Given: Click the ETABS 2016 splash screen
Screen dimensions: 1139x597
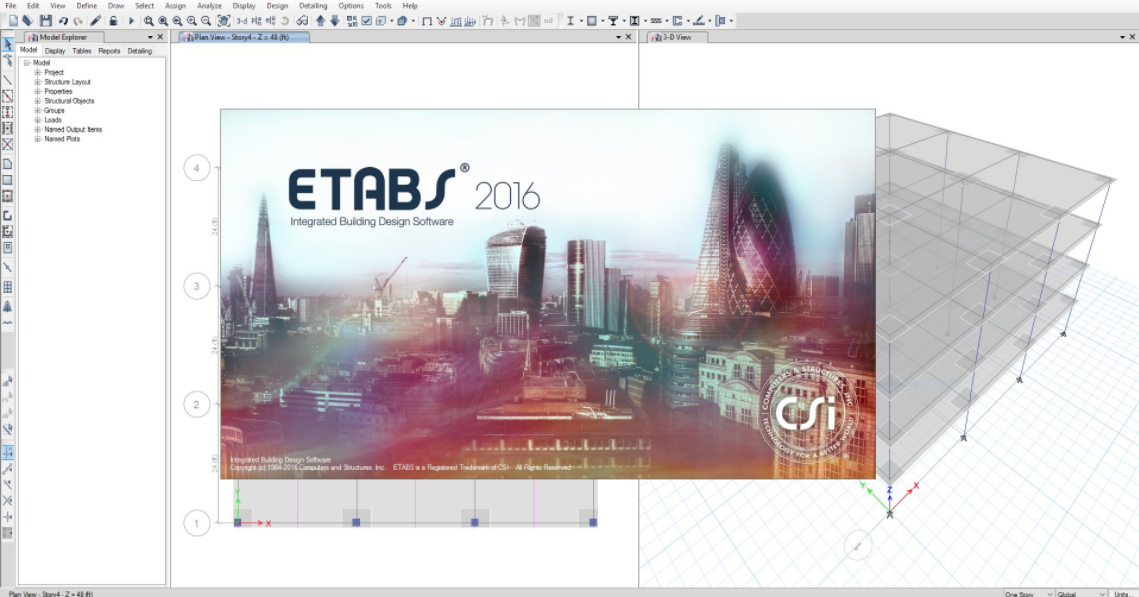Looking at the screenshot, I should click(x=548, y=294).
